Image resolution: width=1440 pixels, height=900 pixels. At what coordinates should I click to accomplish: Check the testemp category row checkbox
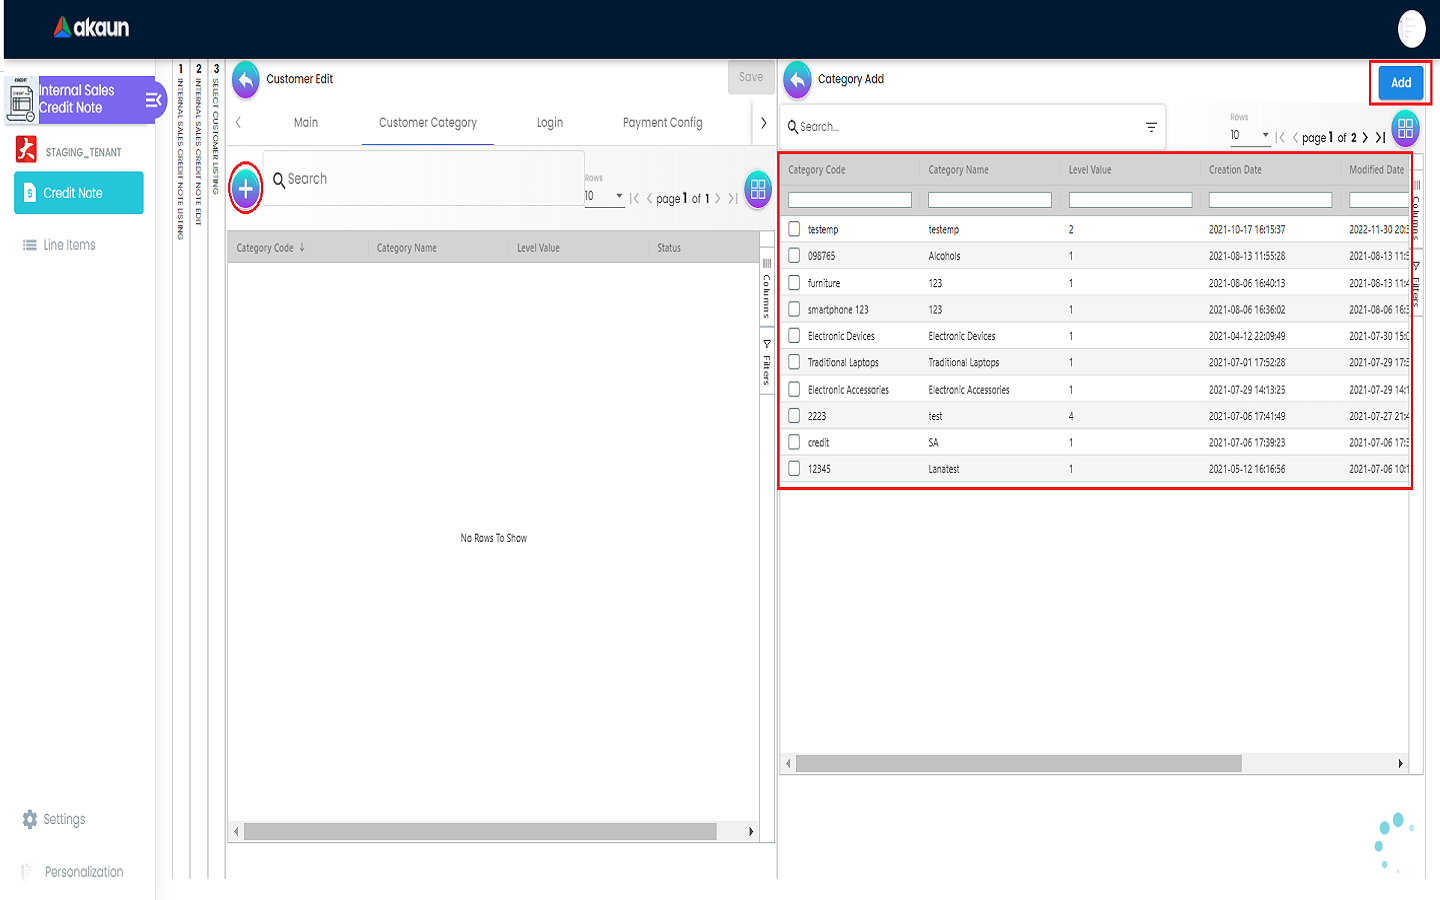coord(794,229)
